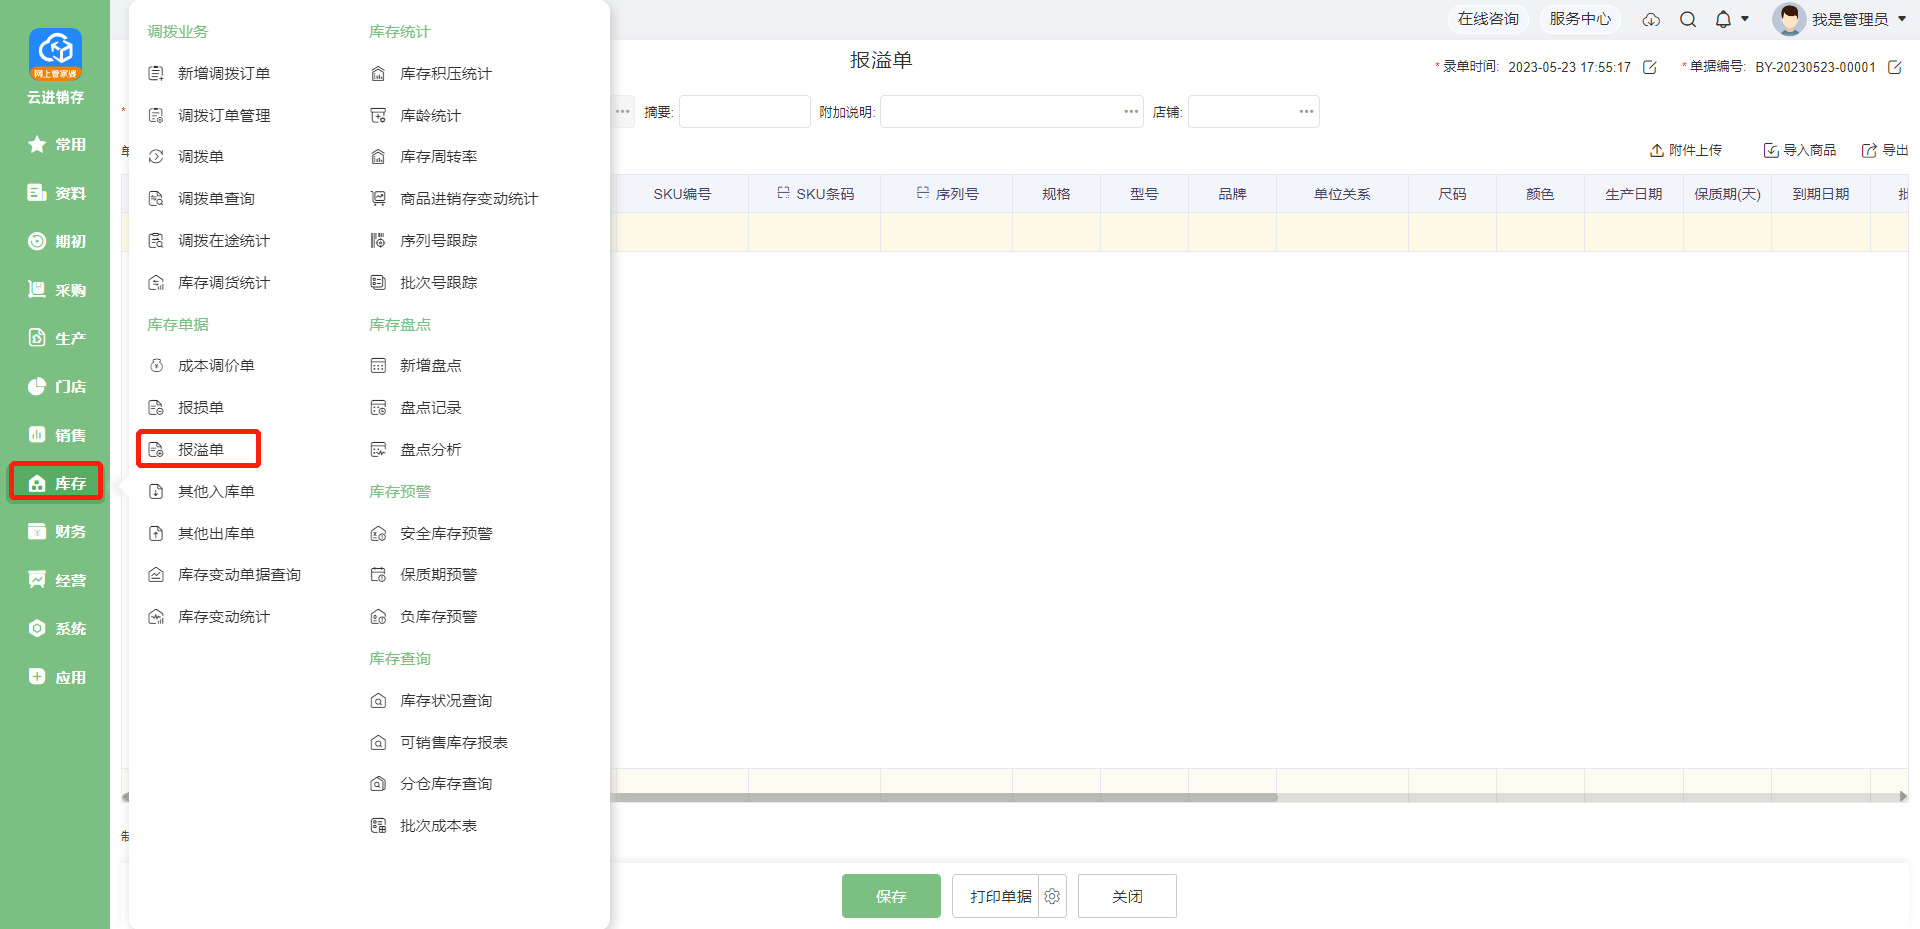Screen dimensions: 1920x929
Task: Open print settings gear beside 打印单据
Action: (x=1052, y=896)
